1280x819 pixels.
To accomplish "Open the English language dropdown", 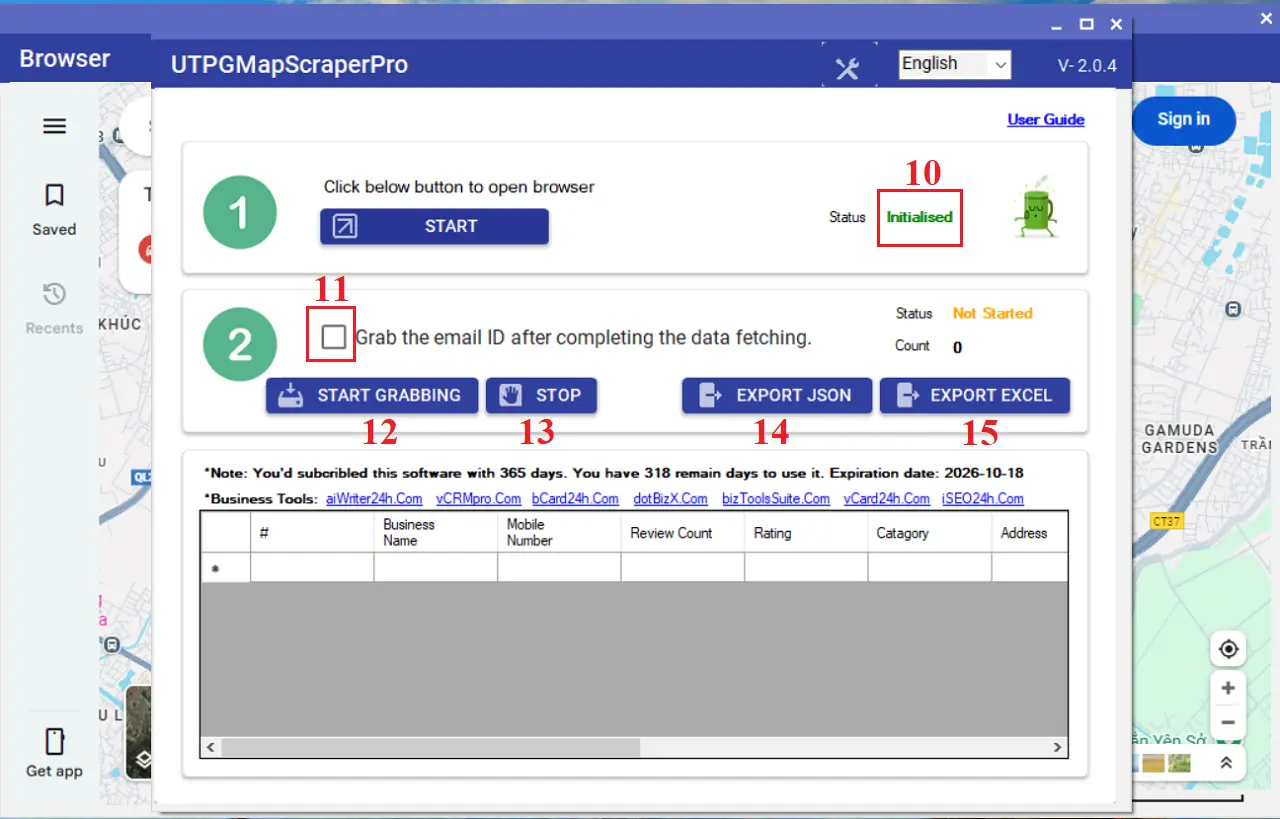I will [x=954, y=65].
